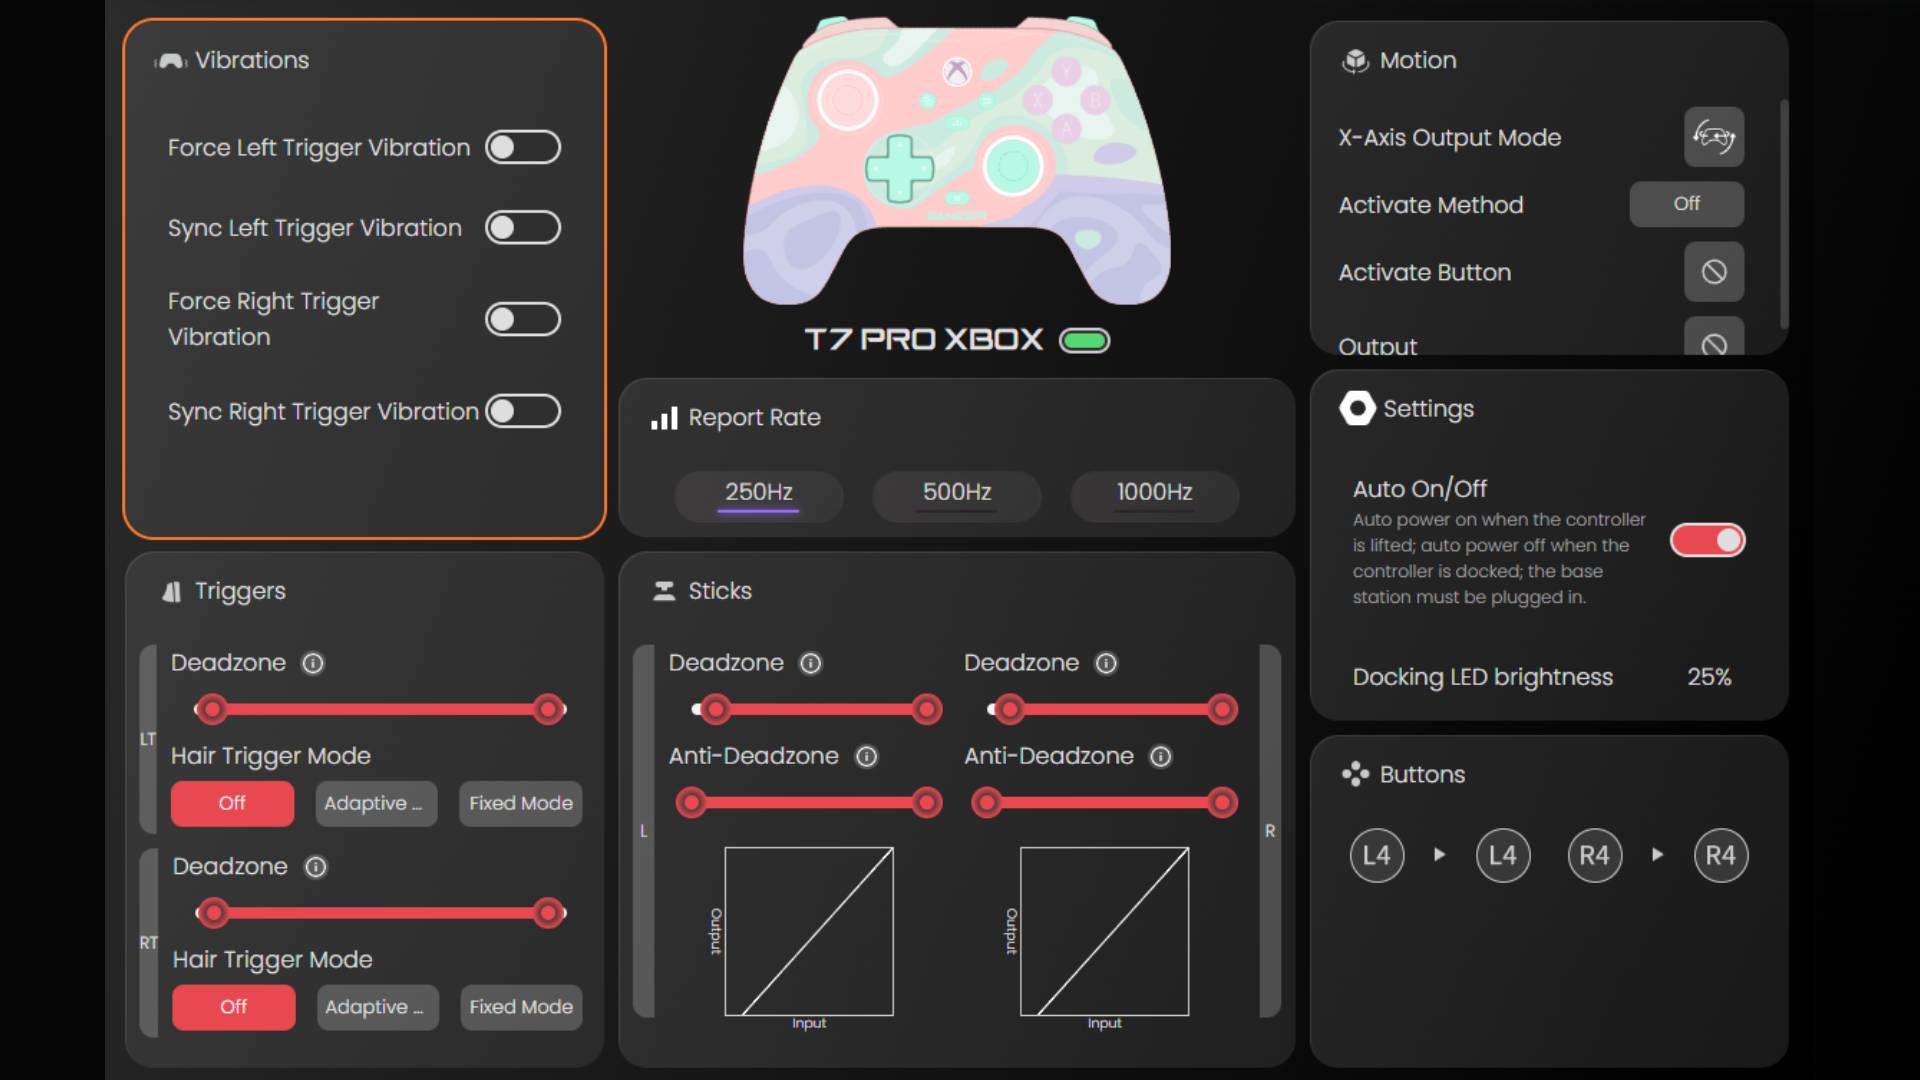
Task: Click the Vibrations controller icon
Action: [x=171, y=61]
